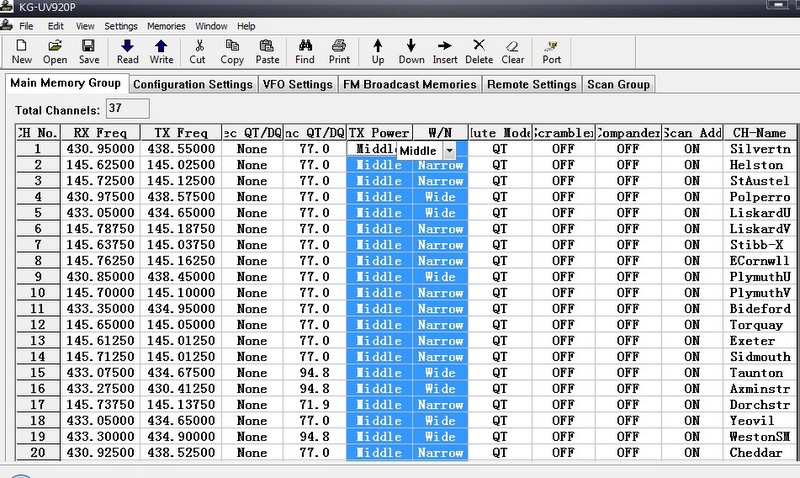The image size is (800, 478).
Task: Open the Settings menu
Action: [121, 25]
